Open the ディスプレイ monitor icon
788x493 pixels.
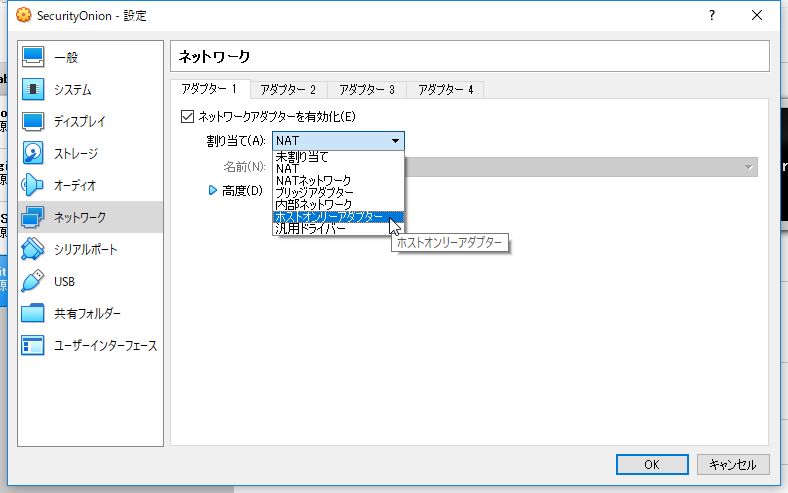click(33, 122)
